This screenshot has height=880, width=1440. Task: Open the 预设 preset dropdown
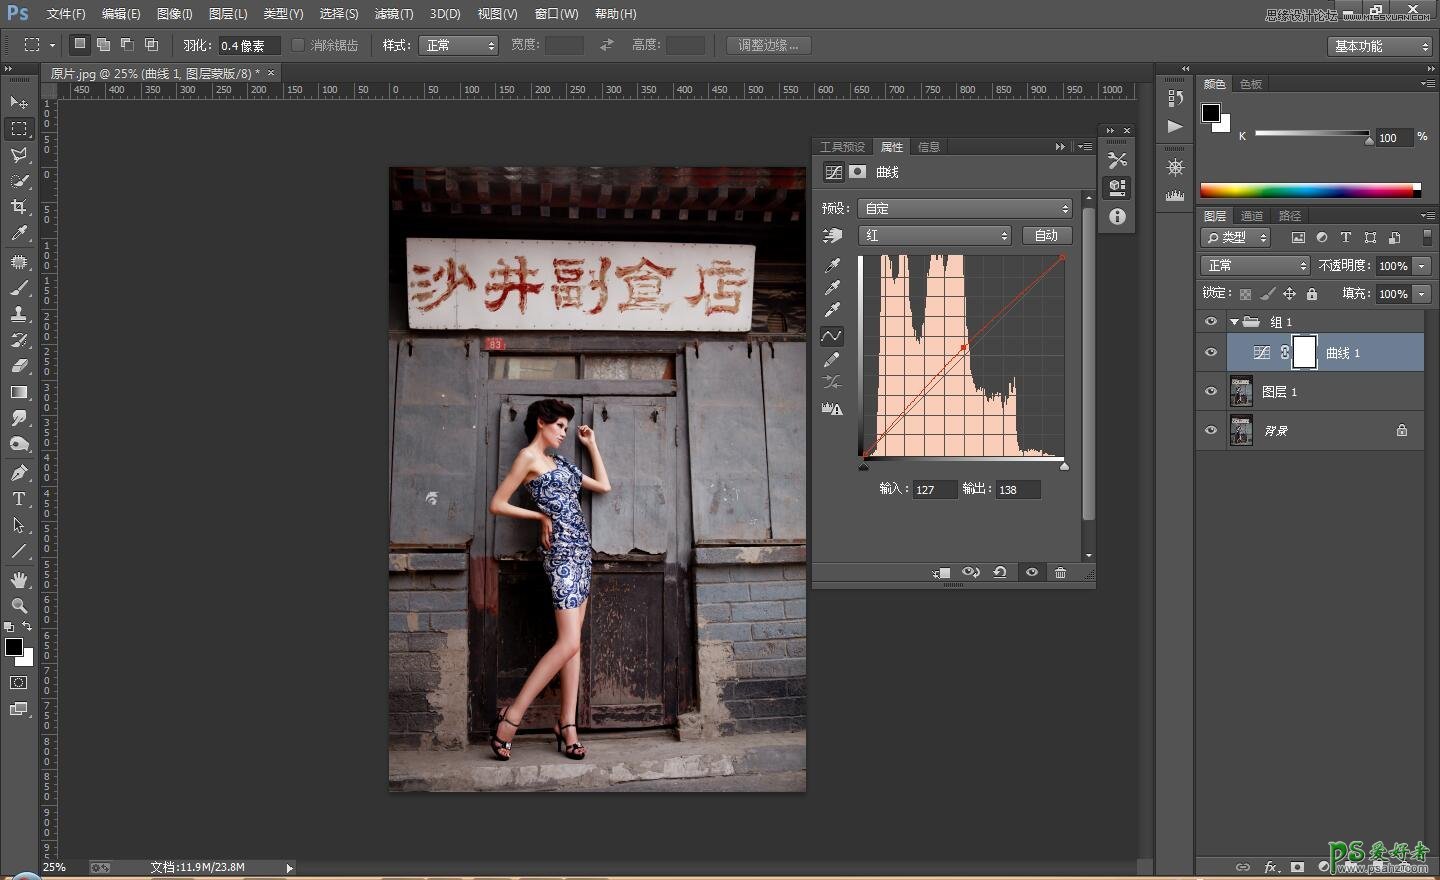pos(965,208)
